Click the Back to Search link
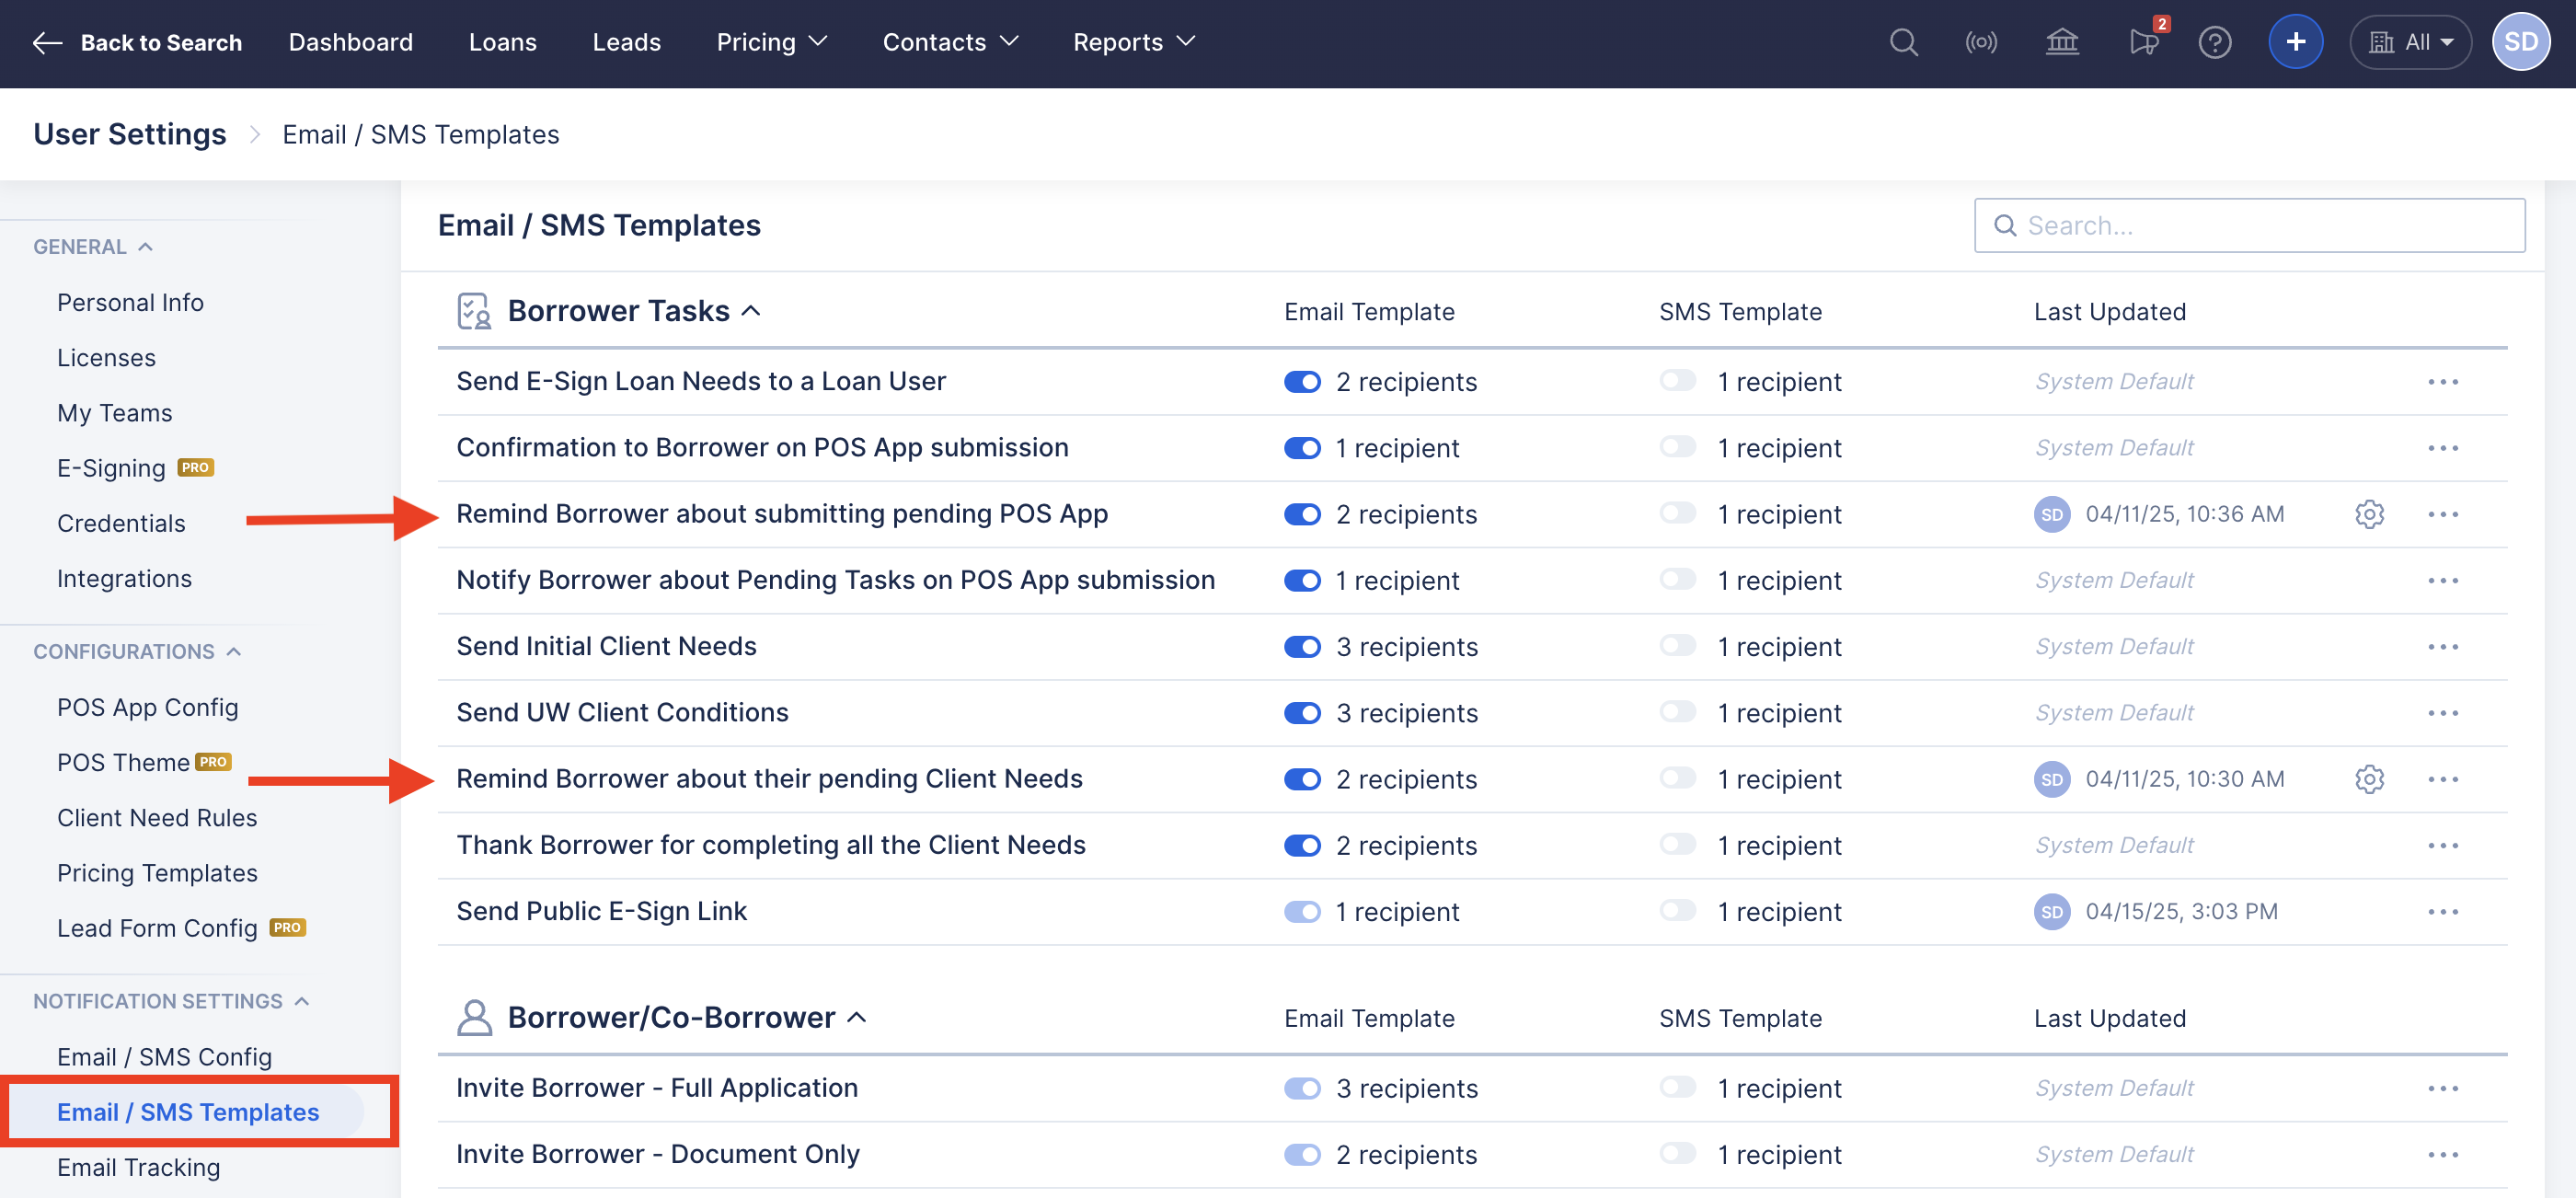 [137, 42]
